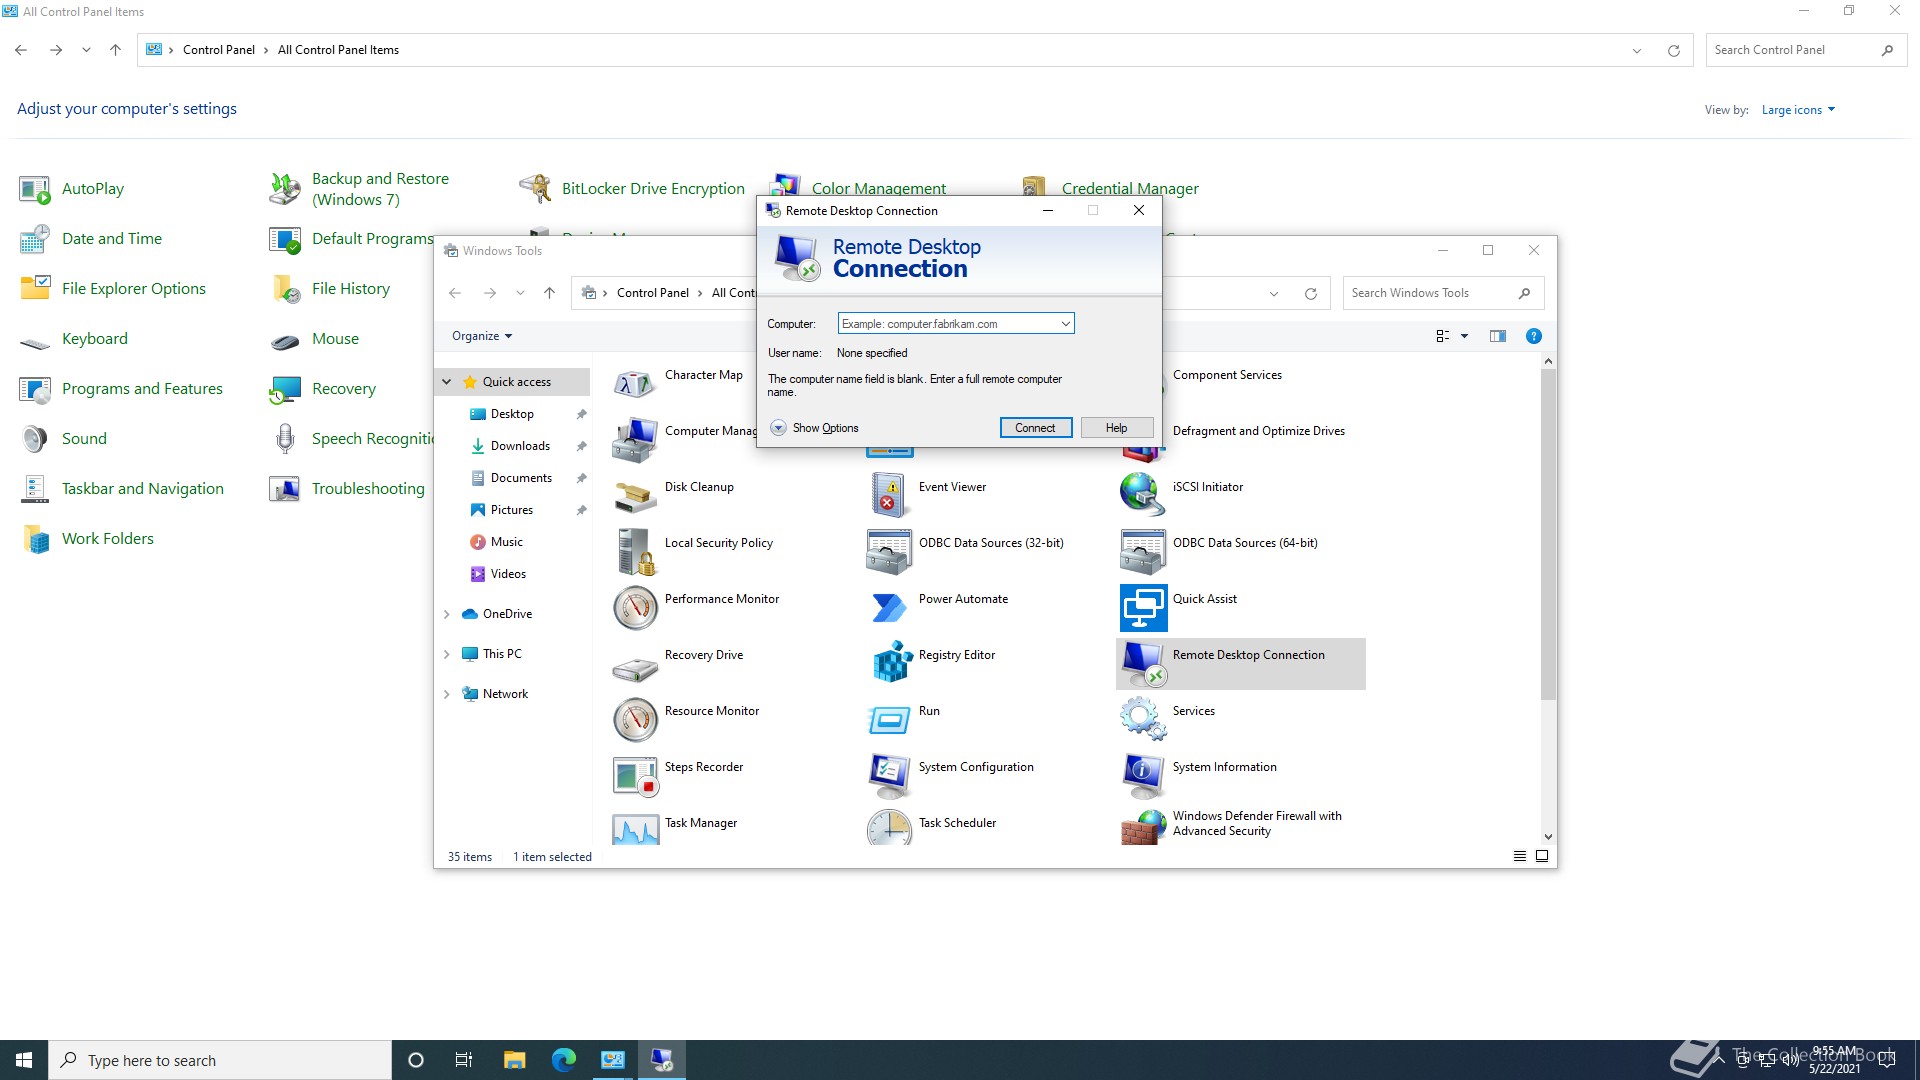Launch Local Security Policy icon

pos(635,552)
